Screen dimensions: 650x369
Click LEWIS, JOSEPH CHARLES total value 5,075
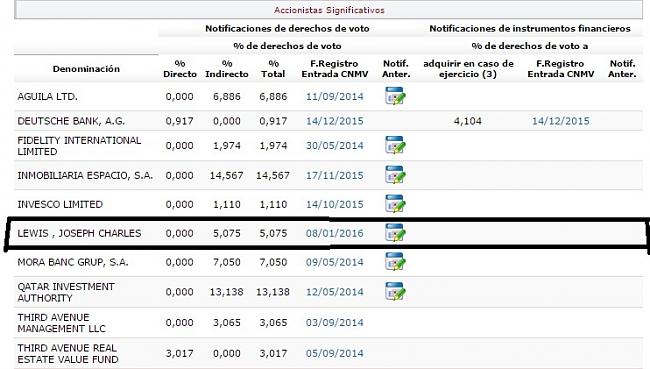(x=273, y=233)
